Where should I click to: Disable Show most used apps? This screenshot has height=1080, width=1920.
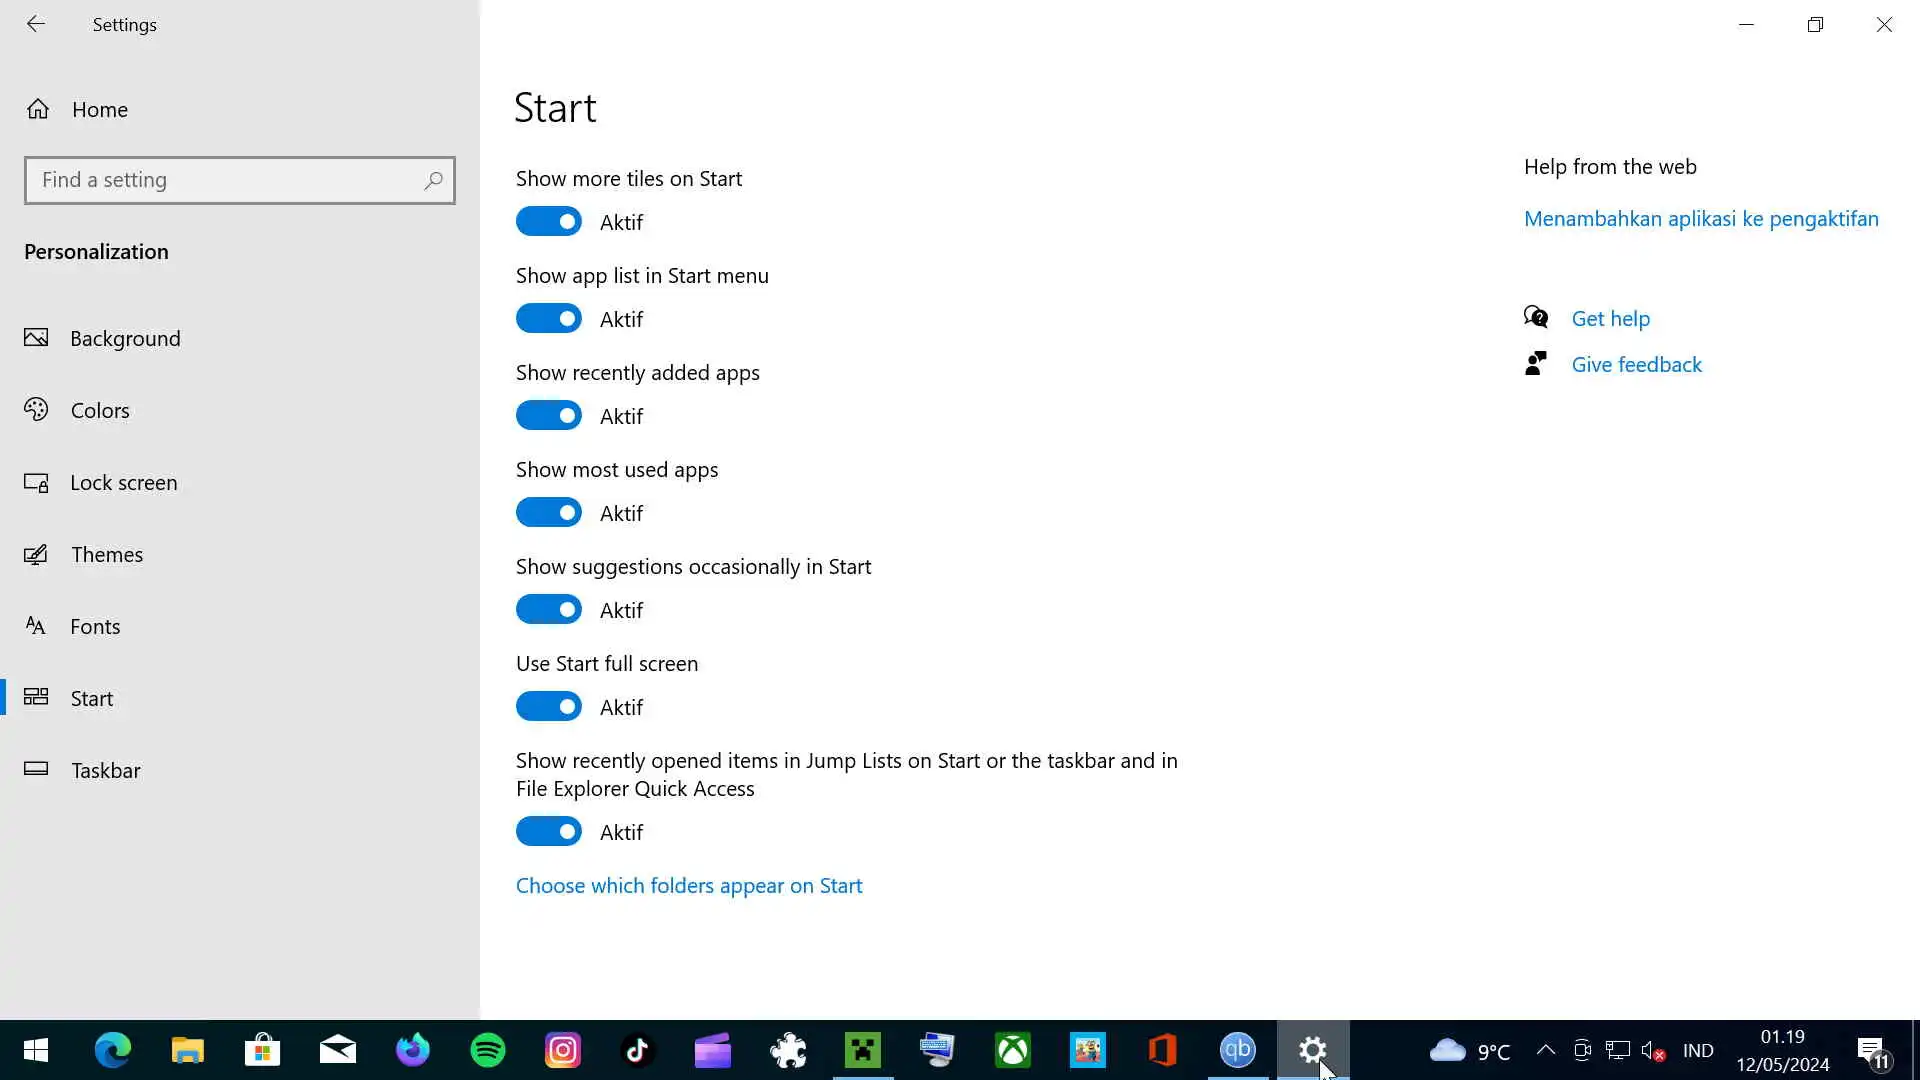[x=548, y=512]
